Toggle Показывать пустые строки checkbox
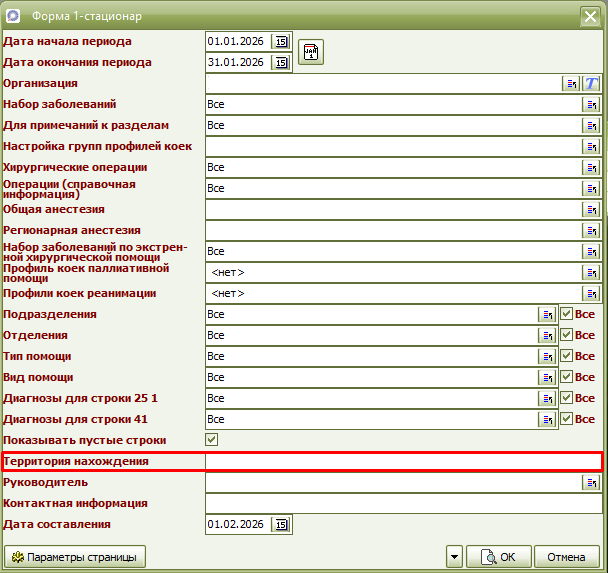Viewport: 608px width, 573px height. [x=212, y=440]
